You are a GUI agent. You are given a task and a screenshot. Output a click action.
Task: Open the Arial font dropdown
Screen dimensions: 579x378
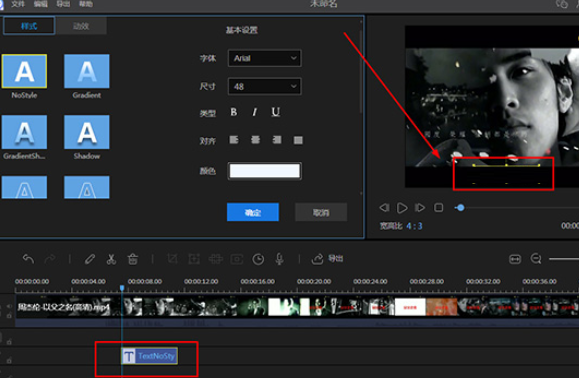264,58
